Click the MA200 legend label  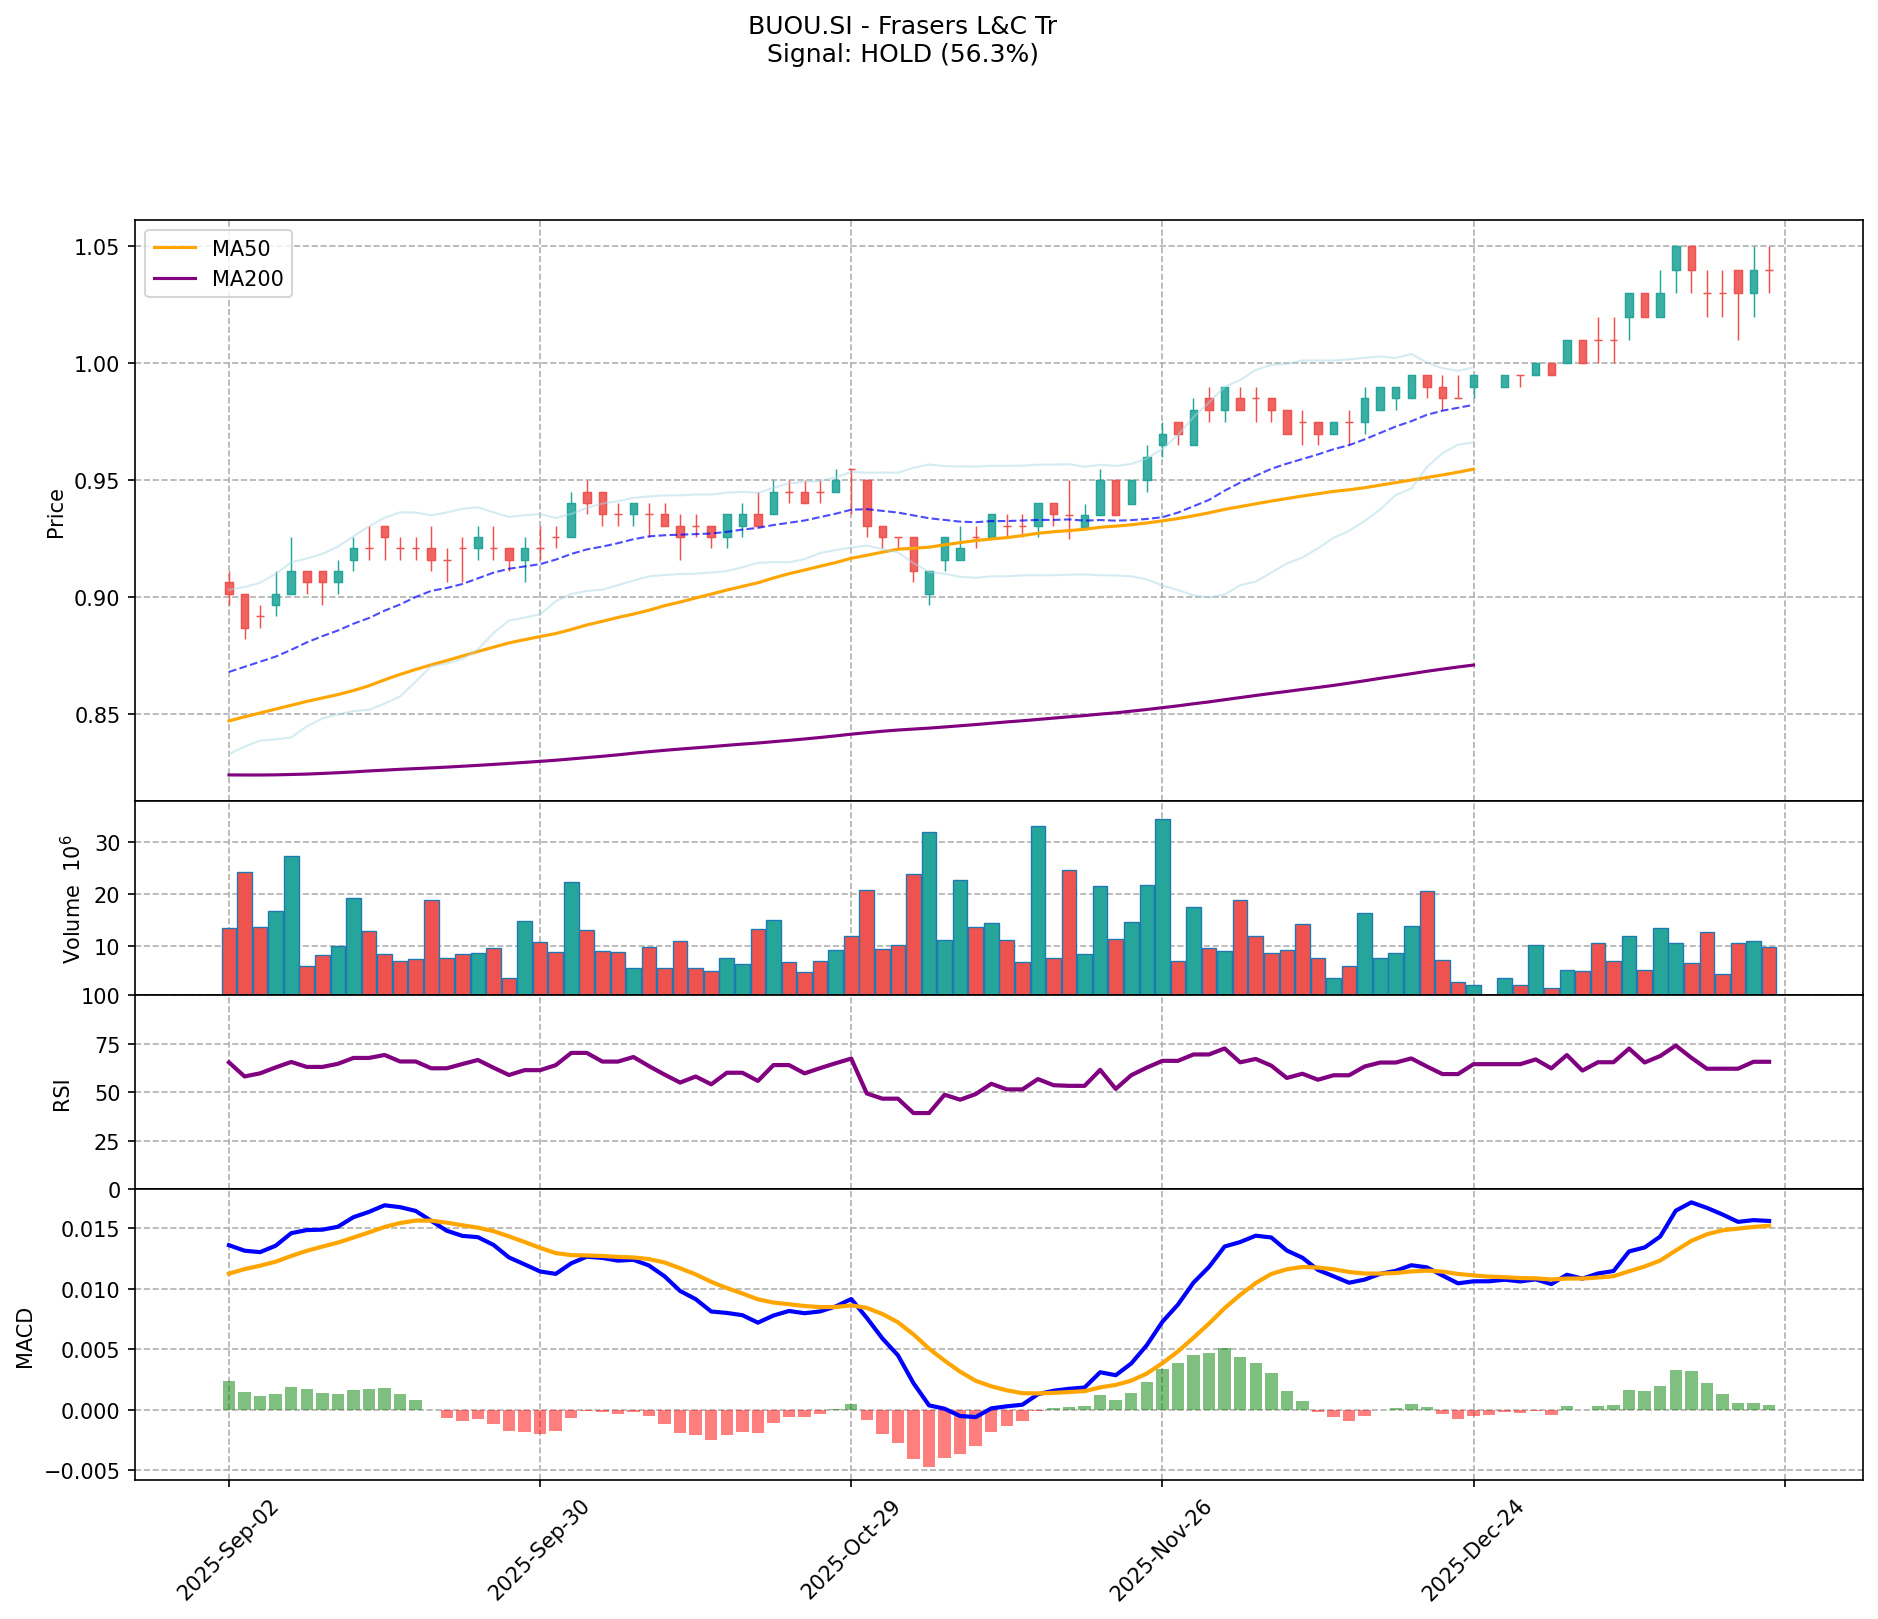247,279
